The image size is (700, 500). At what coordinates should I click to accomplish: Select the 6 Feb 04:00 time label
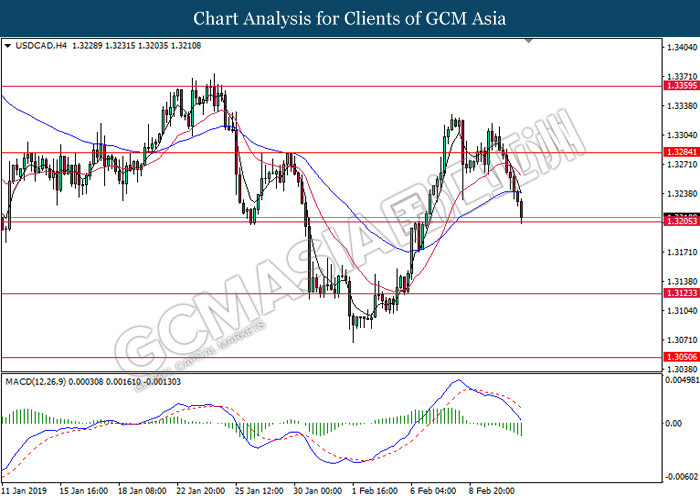(433, 491)
